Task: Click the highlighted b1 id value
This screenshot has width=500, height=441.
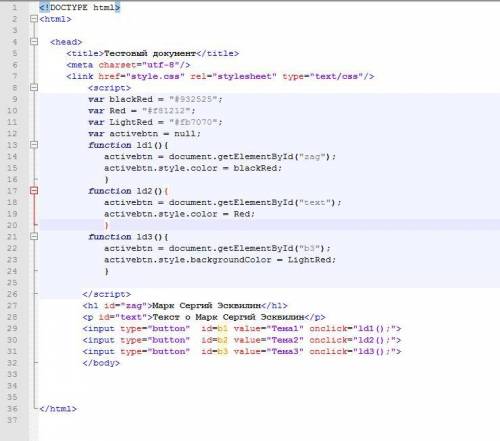Action: (x=222, y=329)
